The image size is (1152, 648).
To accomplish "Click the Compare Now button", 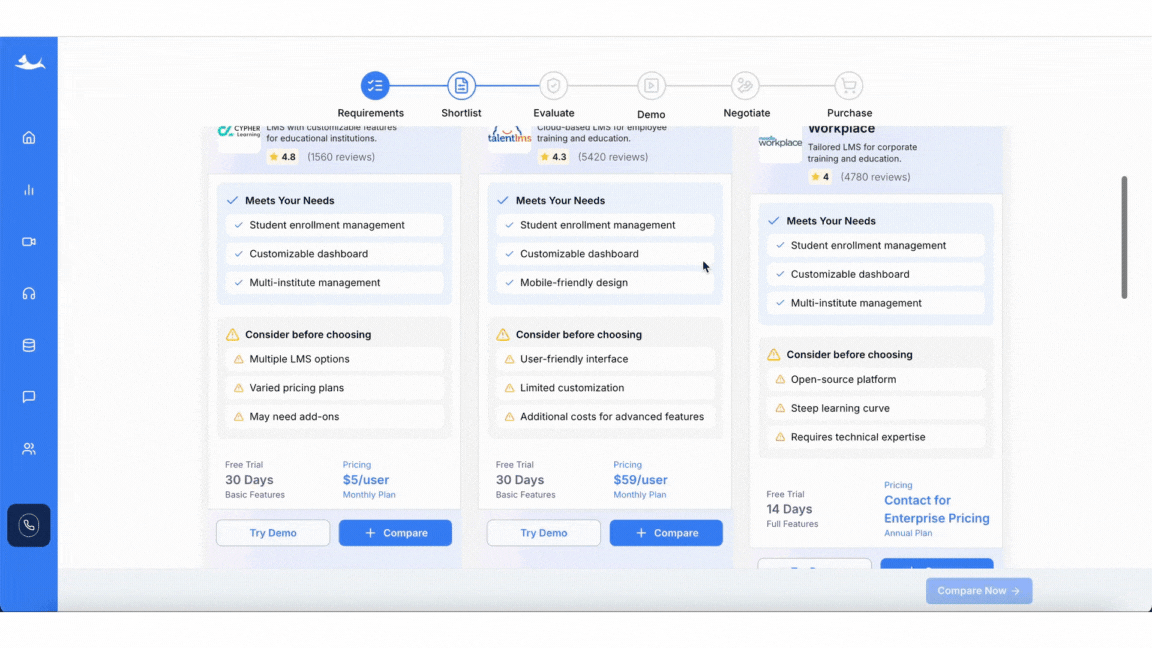I will coord(979,591).
